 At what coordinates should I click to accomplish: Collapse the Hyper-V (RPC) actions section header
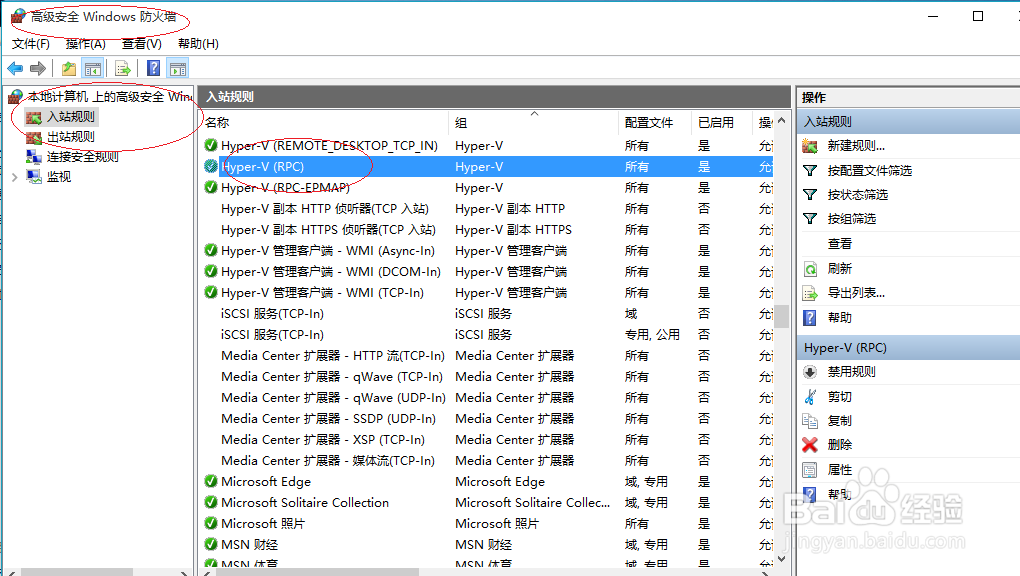tap(908, 348)
